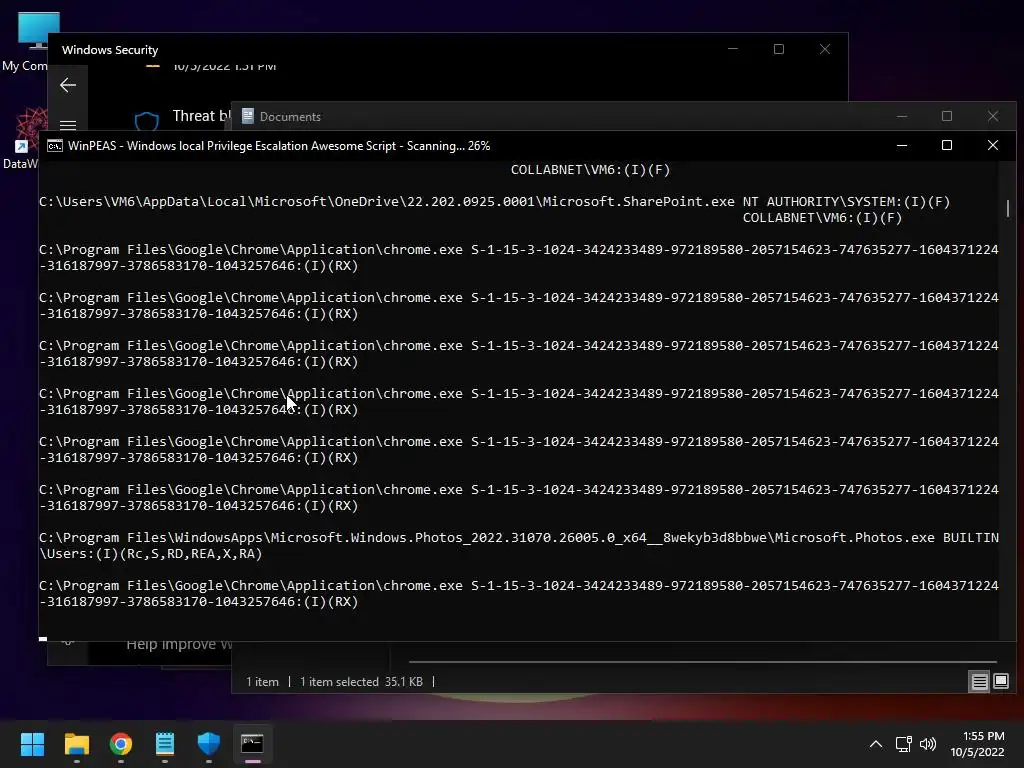This screenshot has height=768, width=1024.
Task: Select the command prompt taskbar icon
Action: 252,744
